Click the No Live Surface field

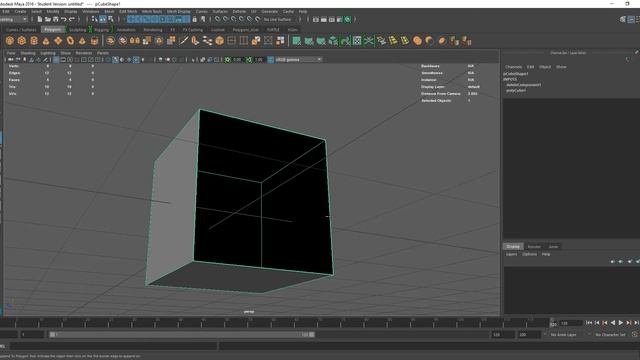click(x=278, y=19)
